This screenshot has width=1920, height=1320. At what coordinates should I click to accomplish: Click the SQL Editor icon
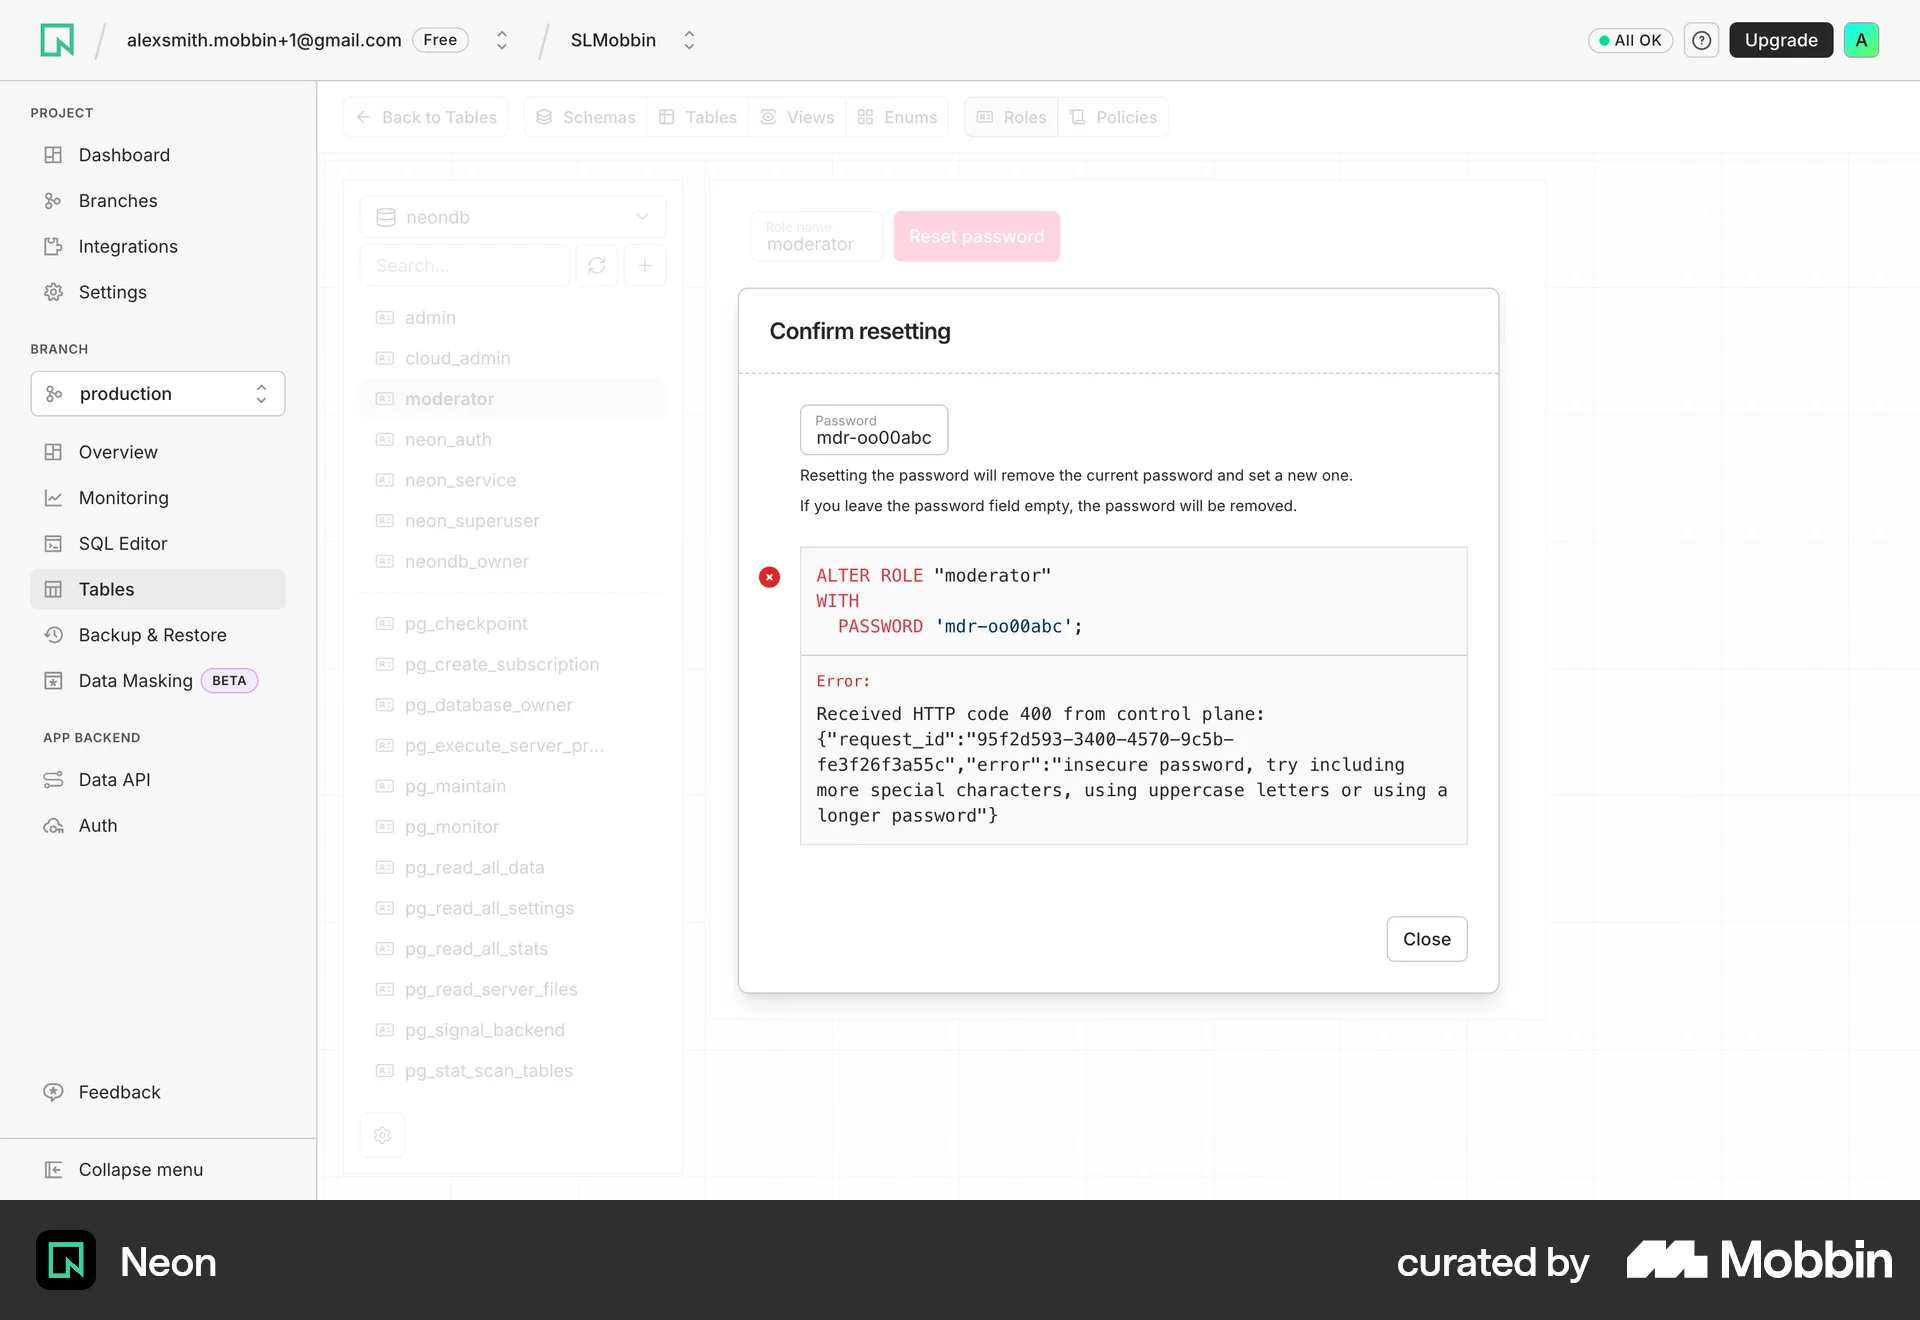[53, 544]
